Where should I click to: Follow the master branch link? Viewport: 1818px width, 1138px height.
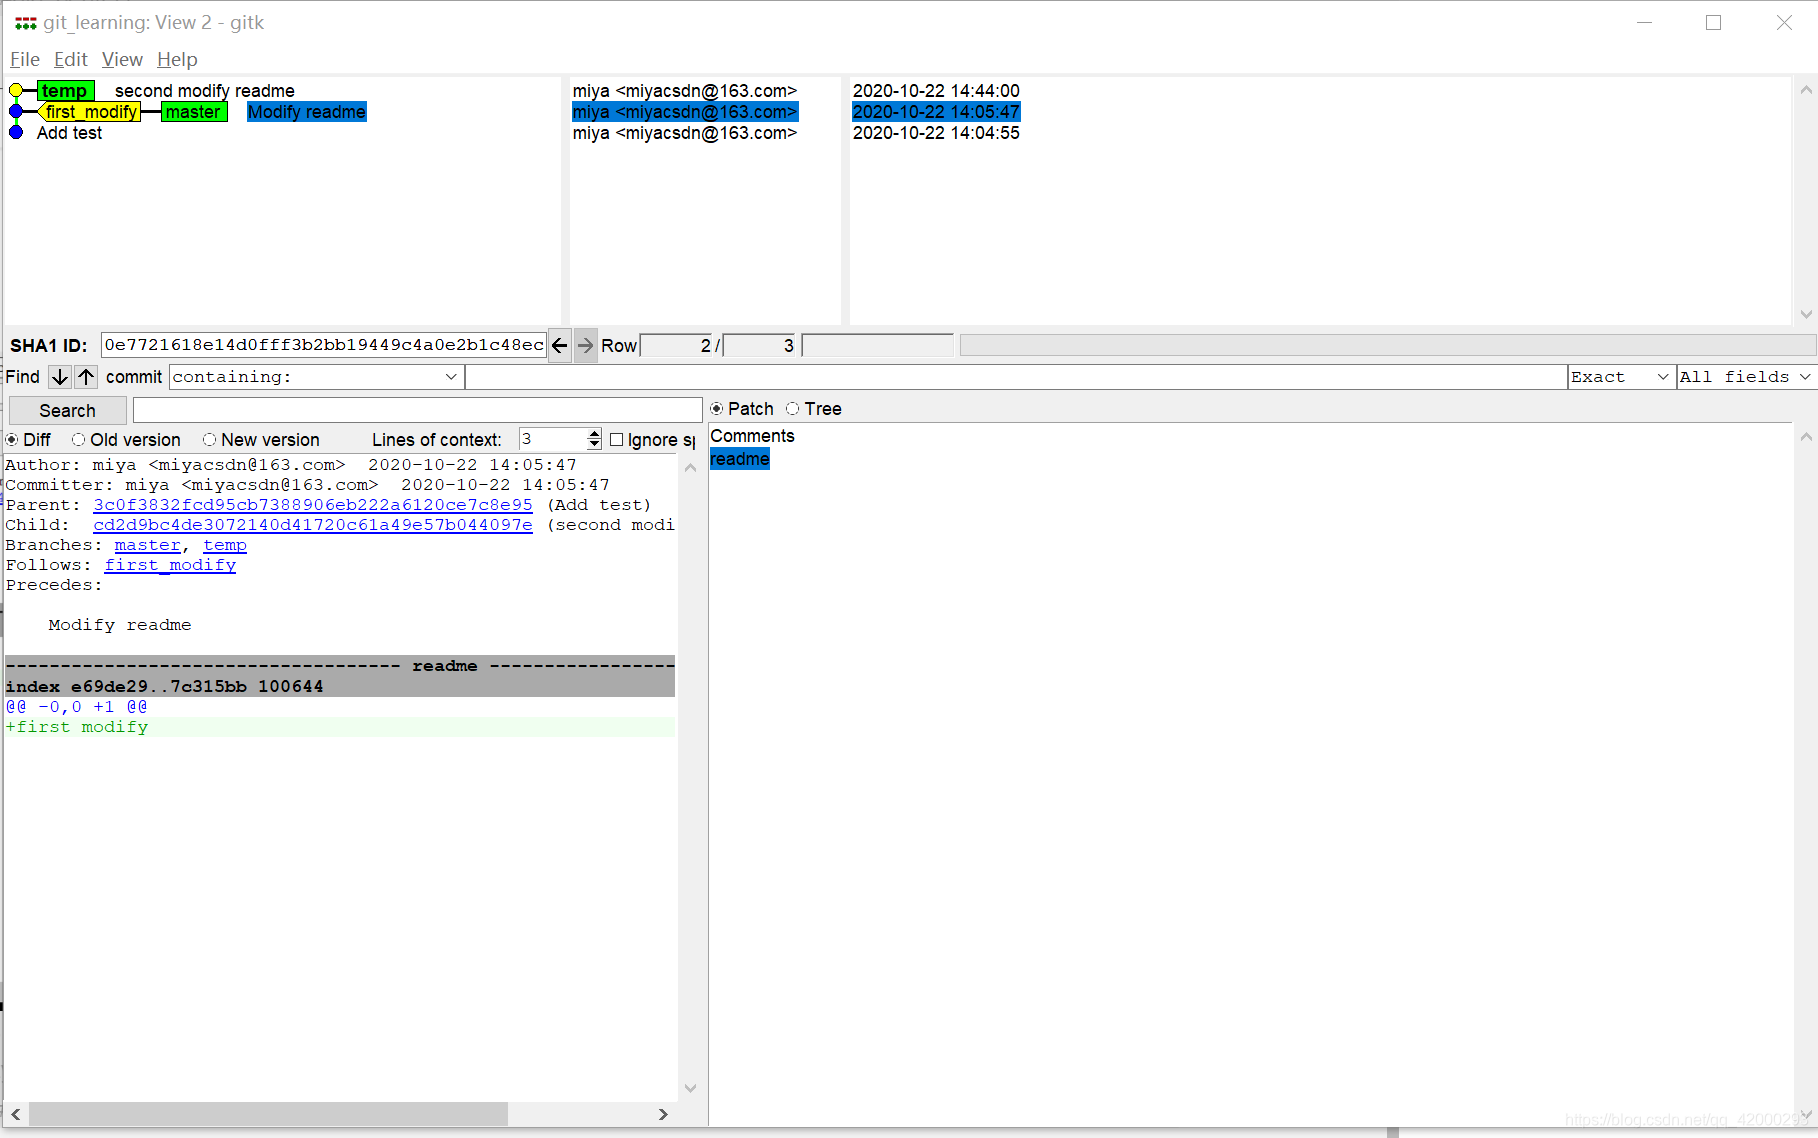click(x=148, y=545)
